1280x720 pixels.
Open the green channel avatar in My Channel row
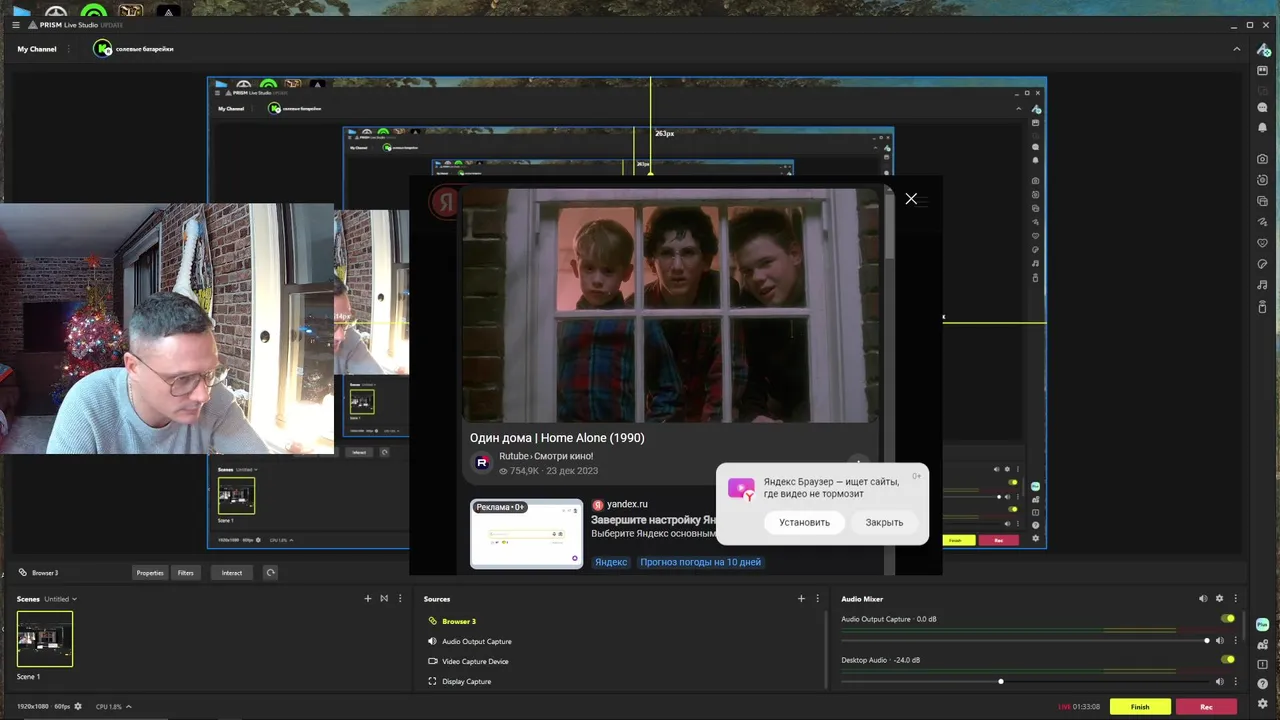tap(102, 48)
